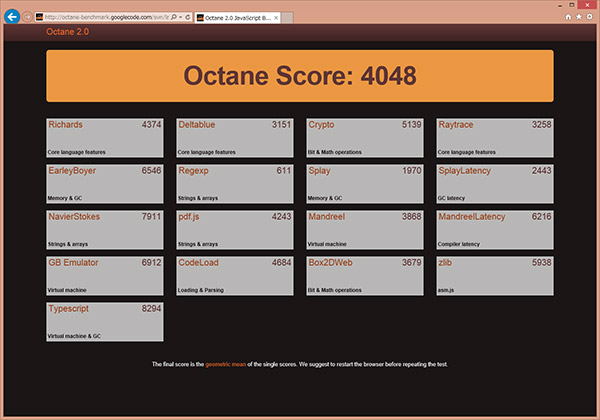Select the Raytrace benchmark tile

pos(495,138)
